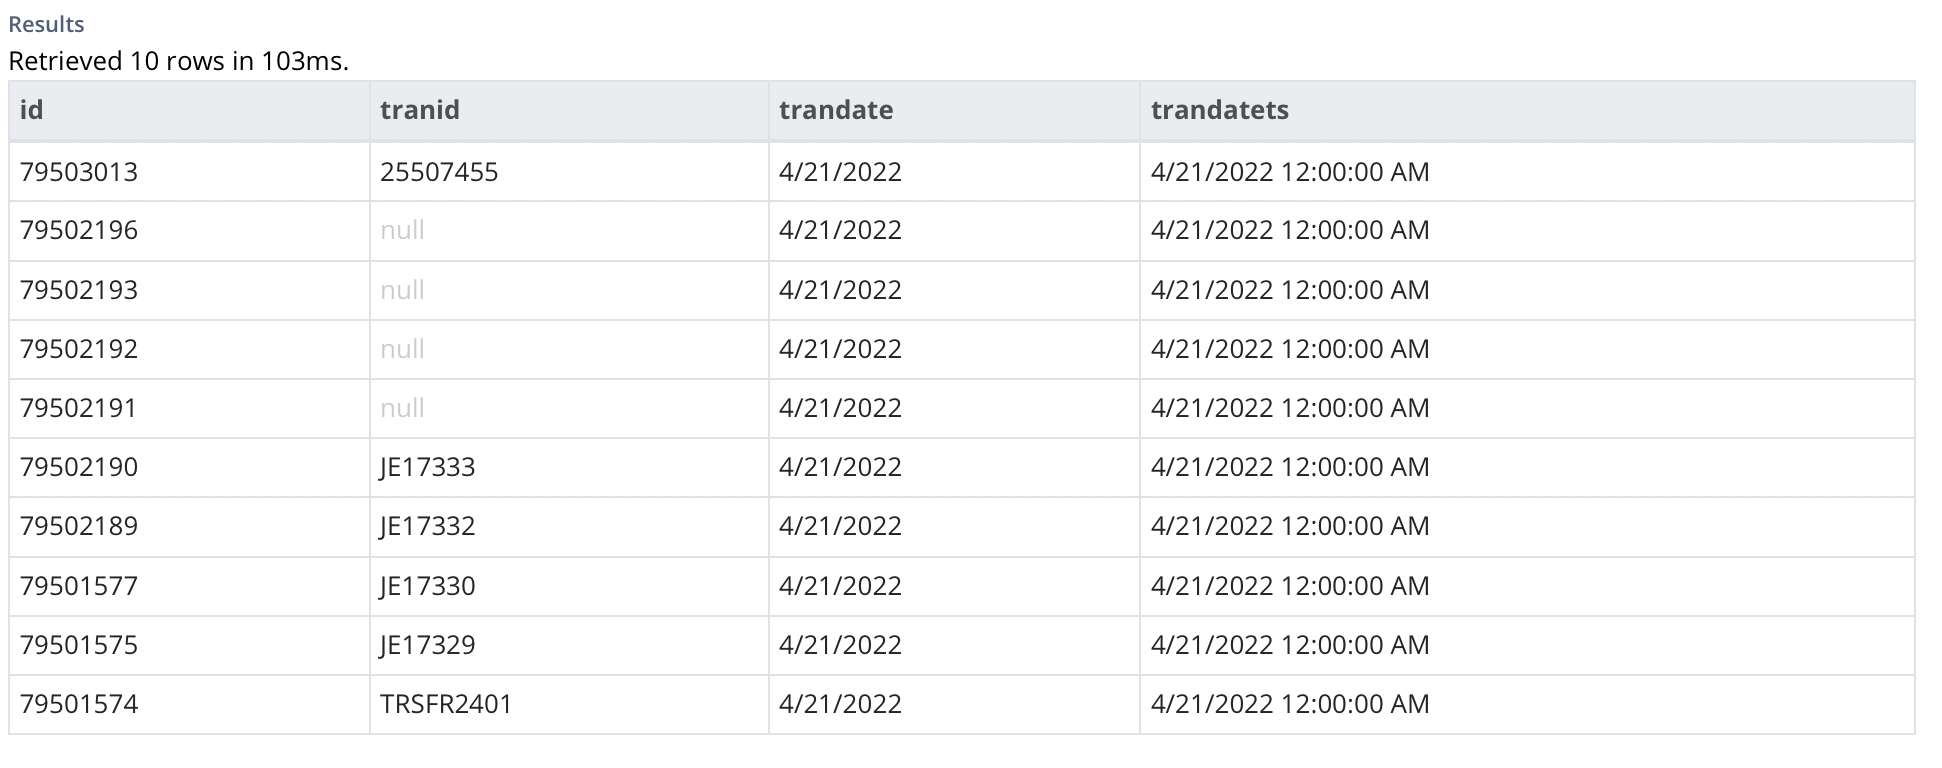This screenshot has height=768, width=1942.
Task: Select the id cell 79502191
Action: 79,408
